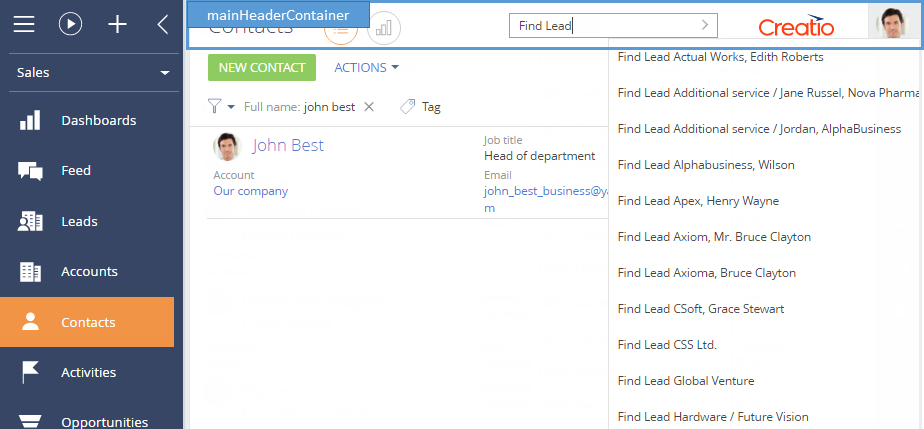924x429 pixels.
Task: Click the plus quick-add icon
Action: coord(118,25)
